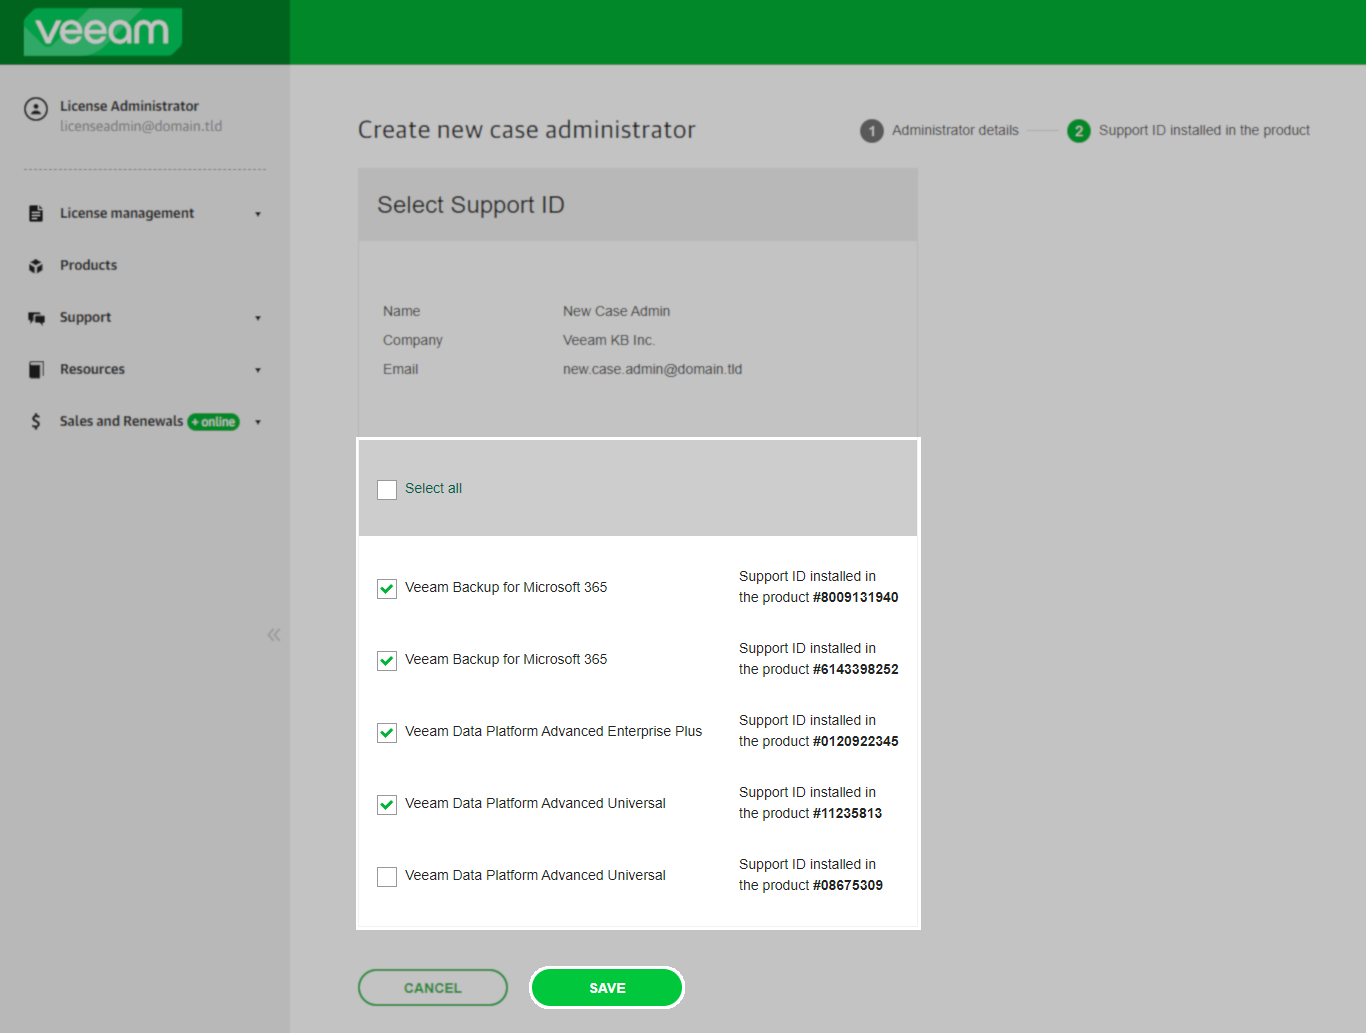Open the Support menu item
The image size is (1366, 1033).
(85, 317)
